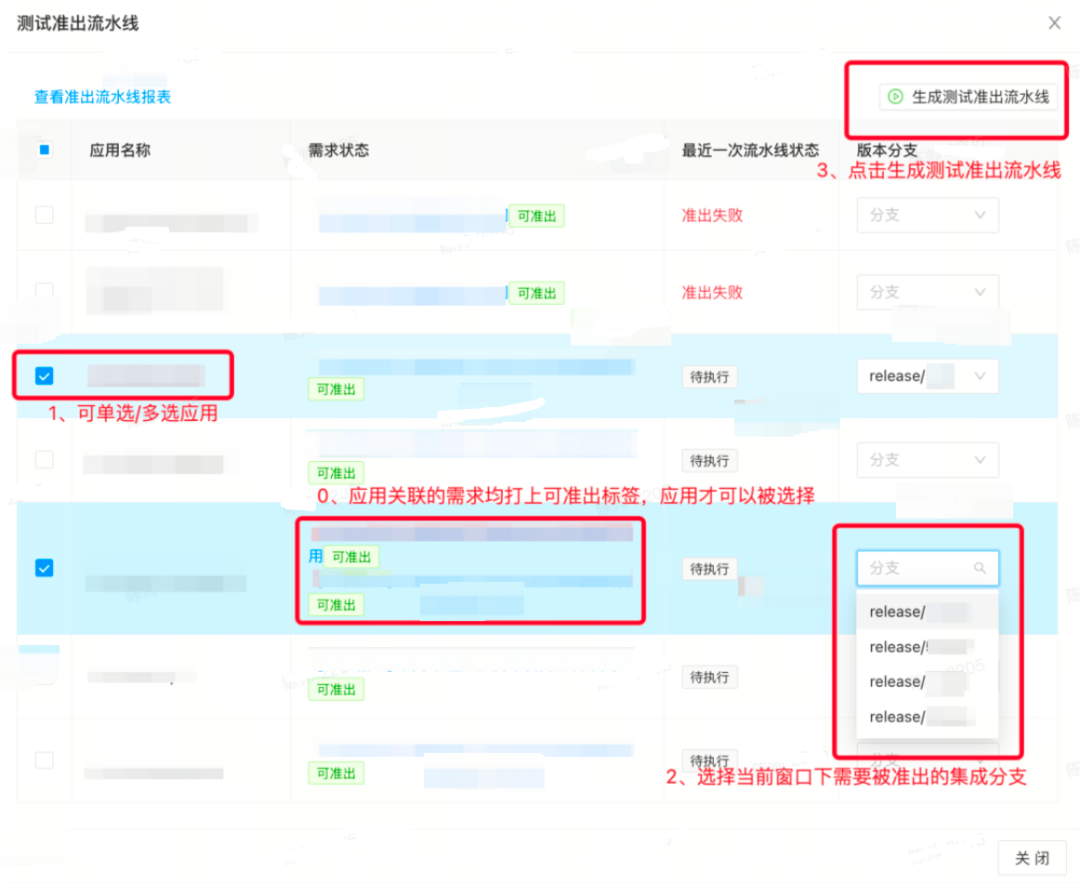Uncheck the app row with the open branch list
Image resolution: width=1080 pixels, height=883 pixels.
click(x=44, y=568)
